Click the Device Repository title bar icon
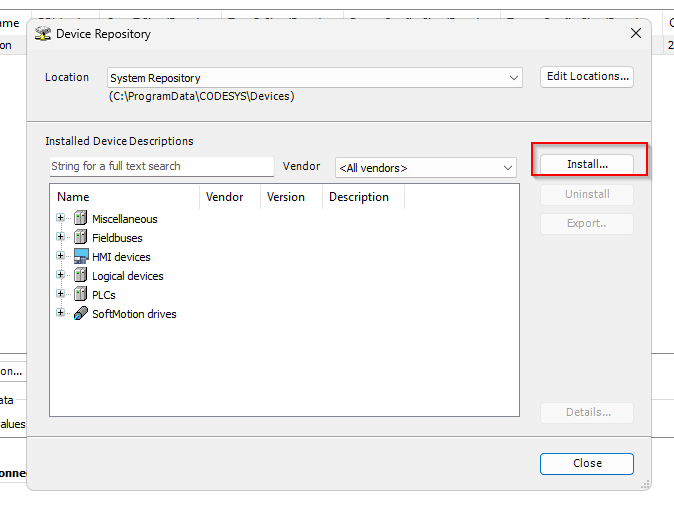 [x=43, y=34]
